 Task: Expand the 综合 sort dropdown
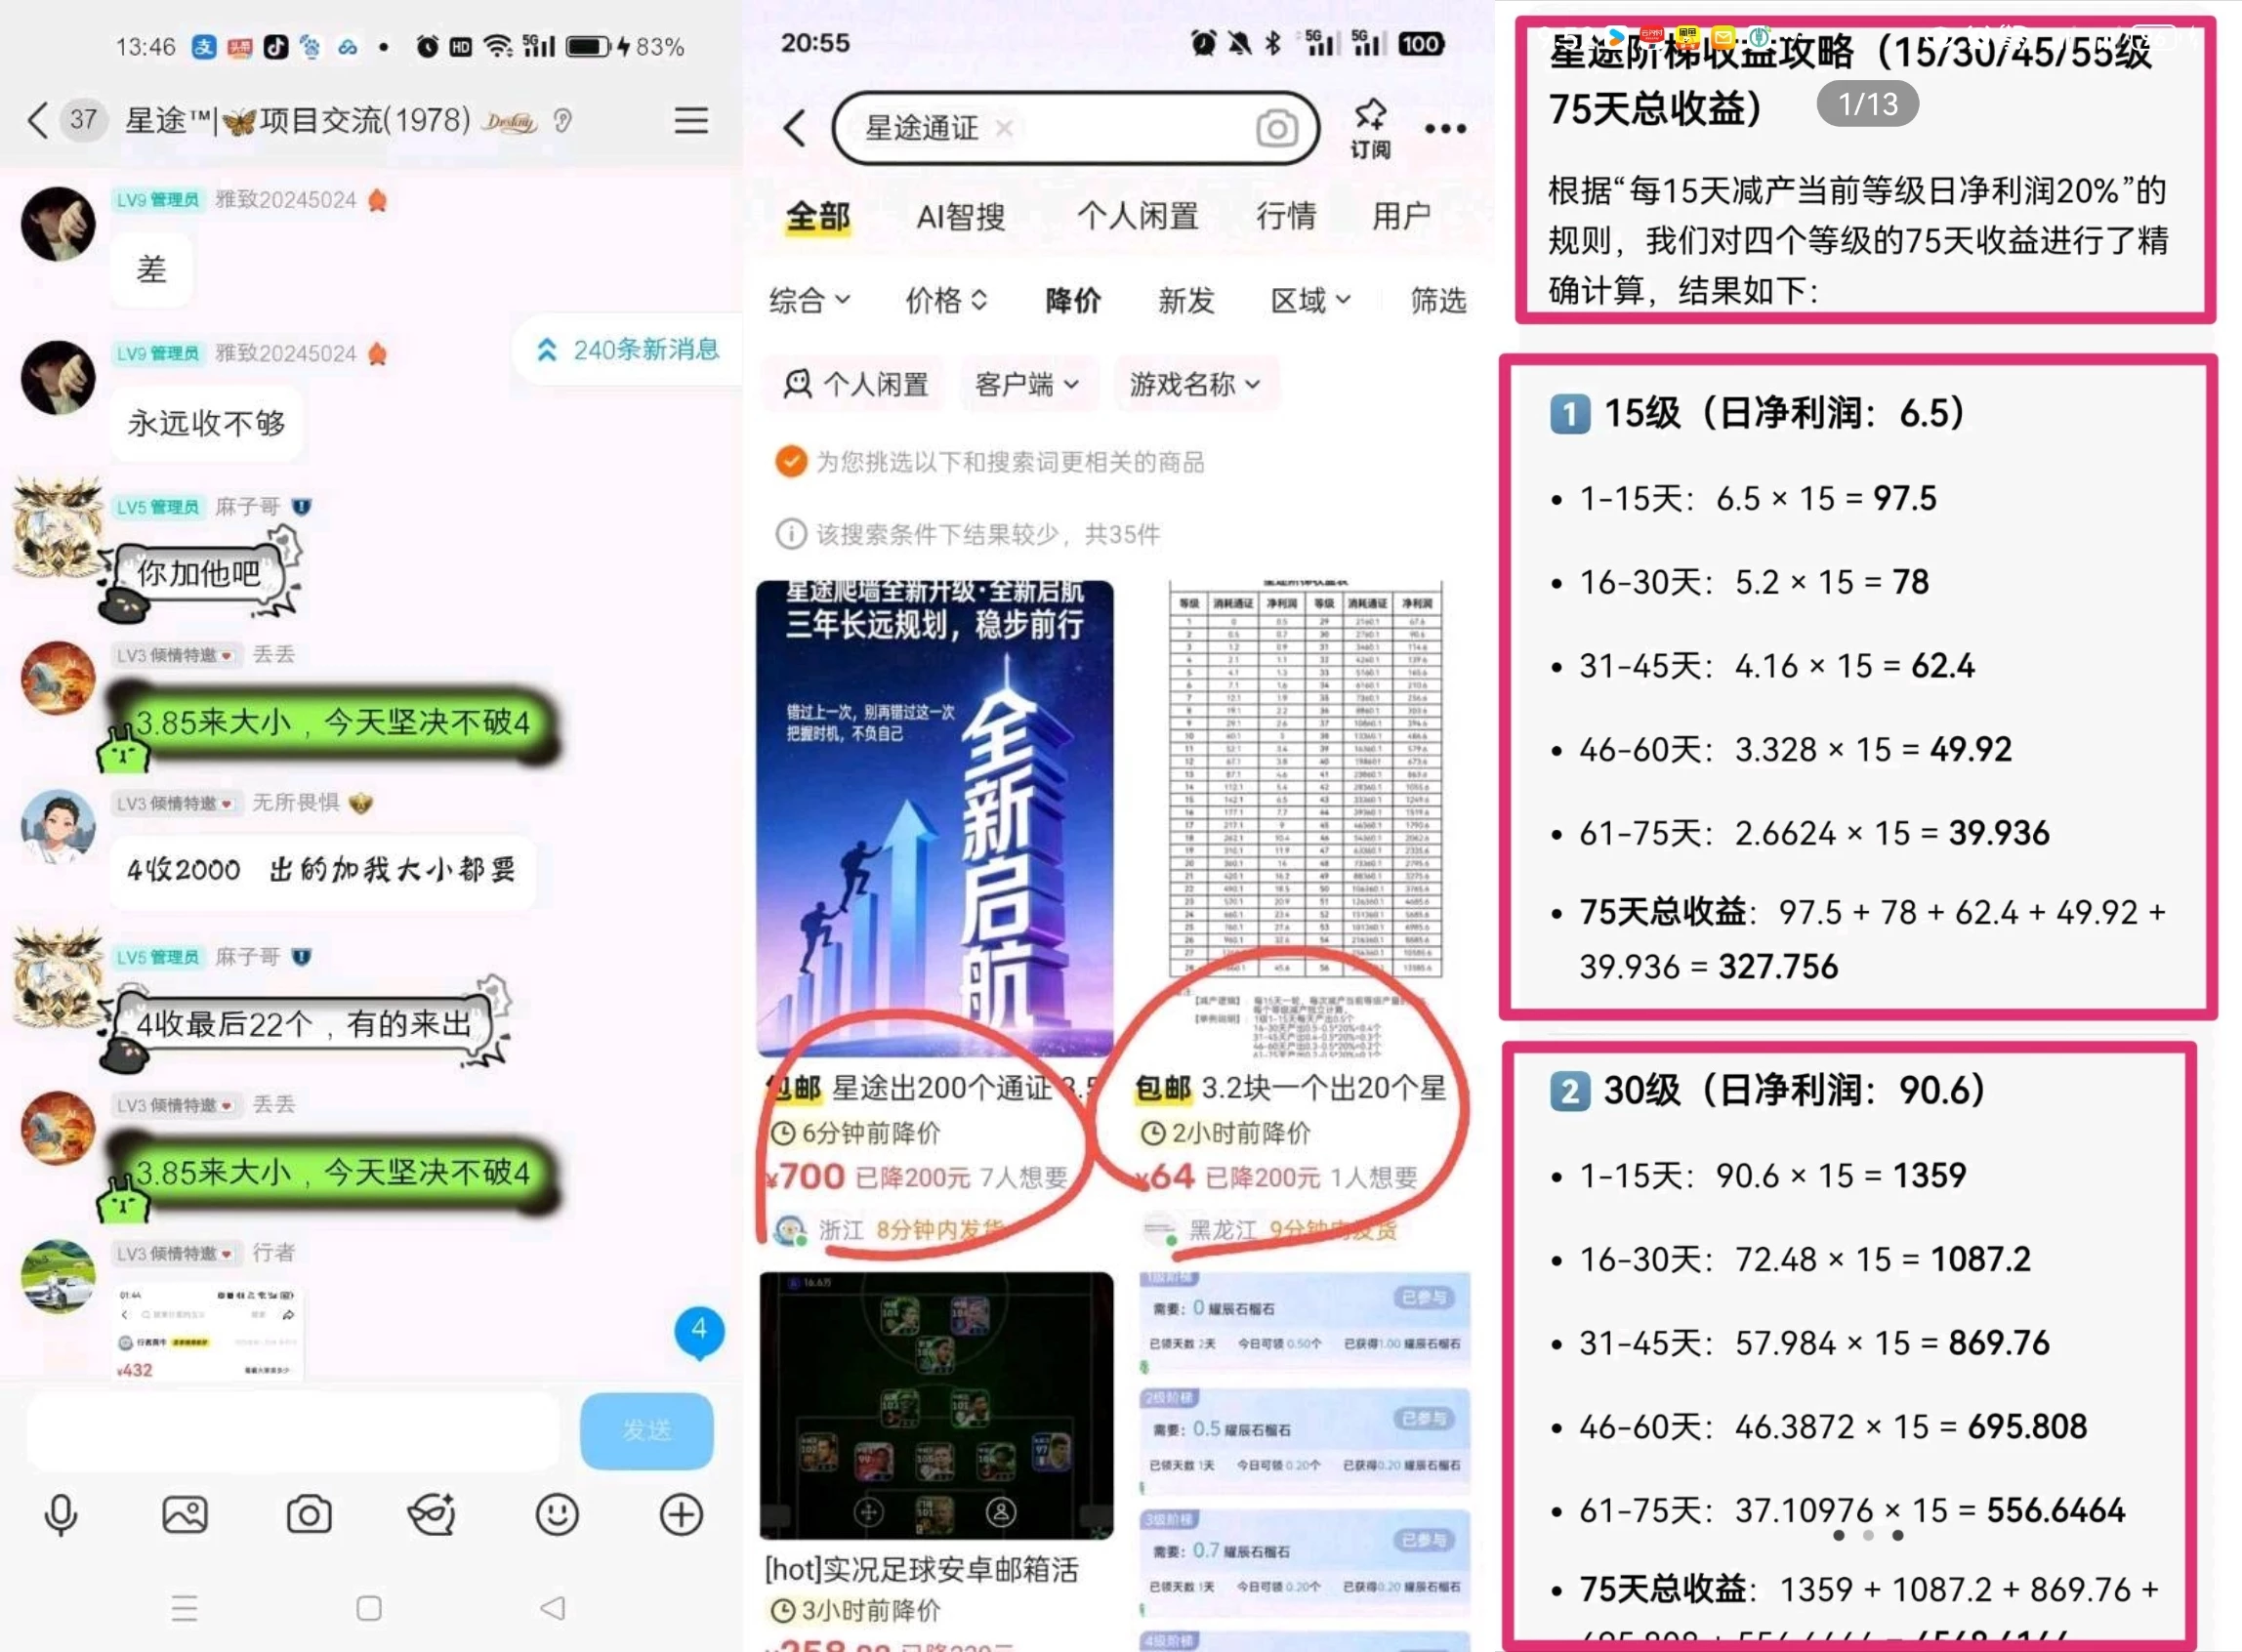click(809, 300)
